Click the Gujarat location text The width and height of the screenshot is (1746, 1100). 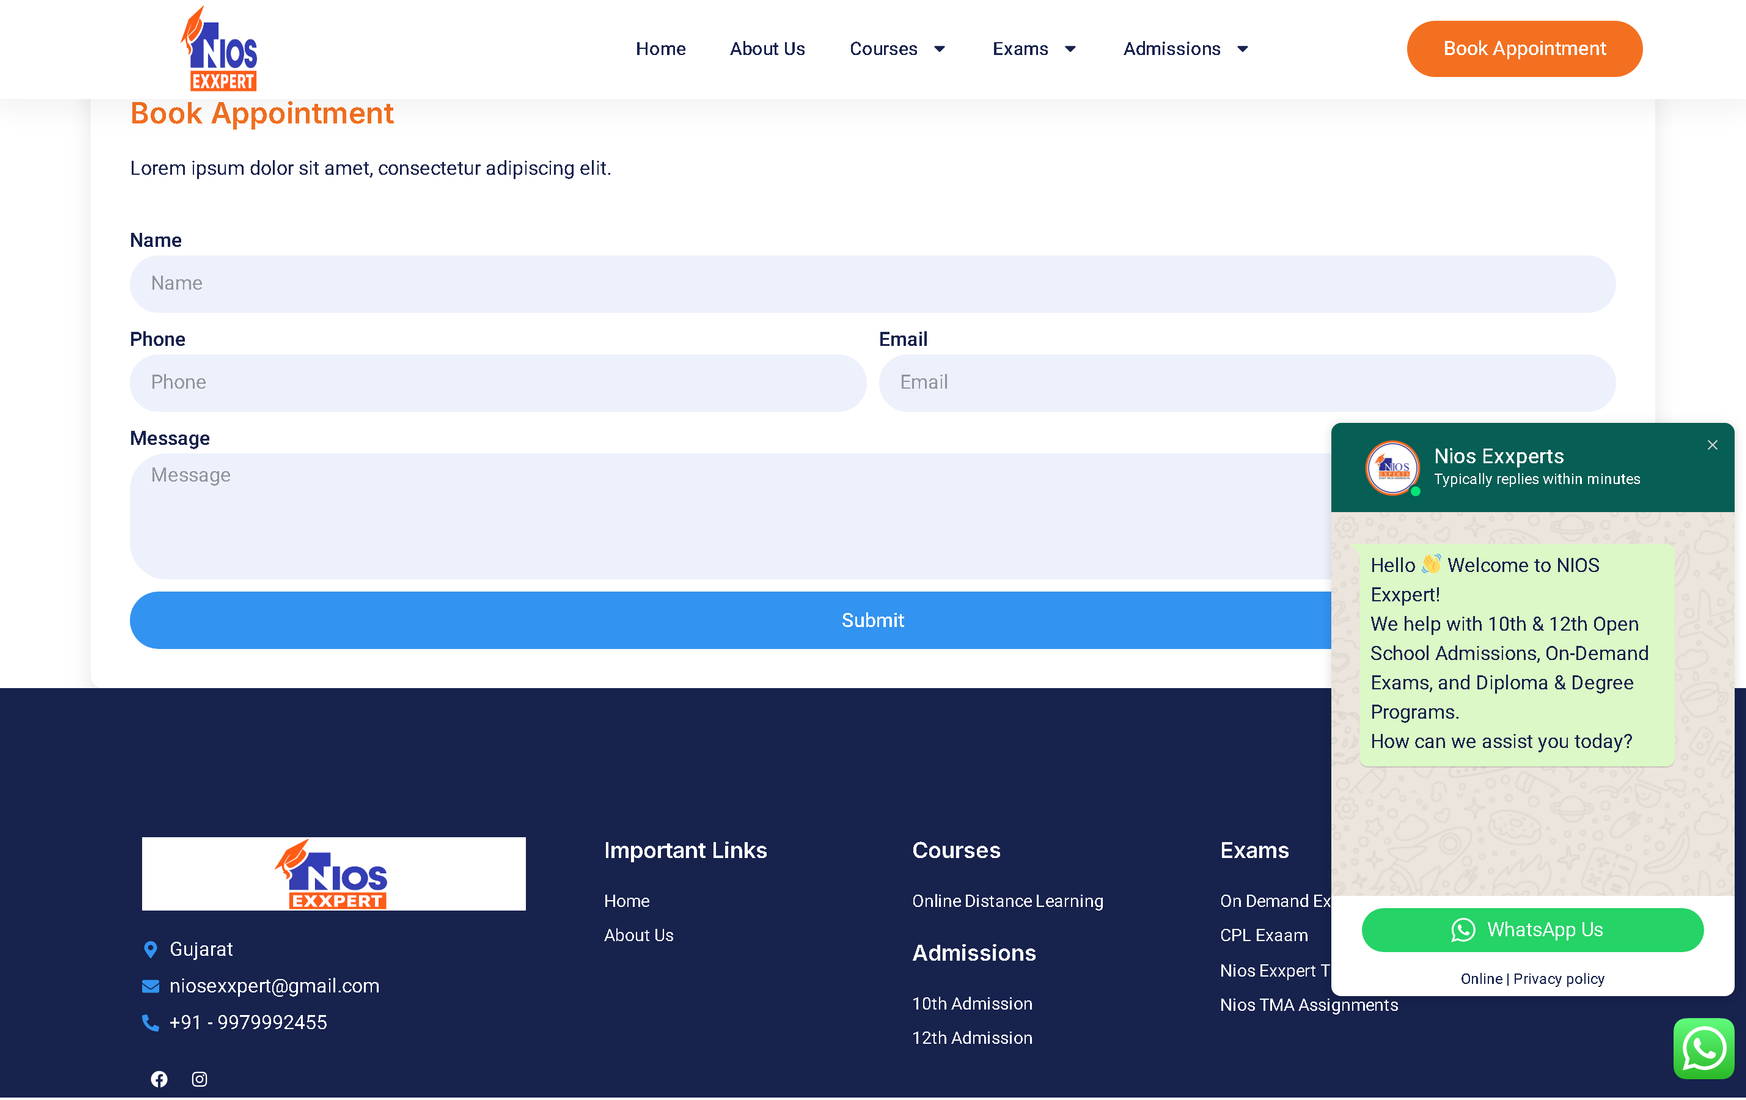[x=201, y=950]
